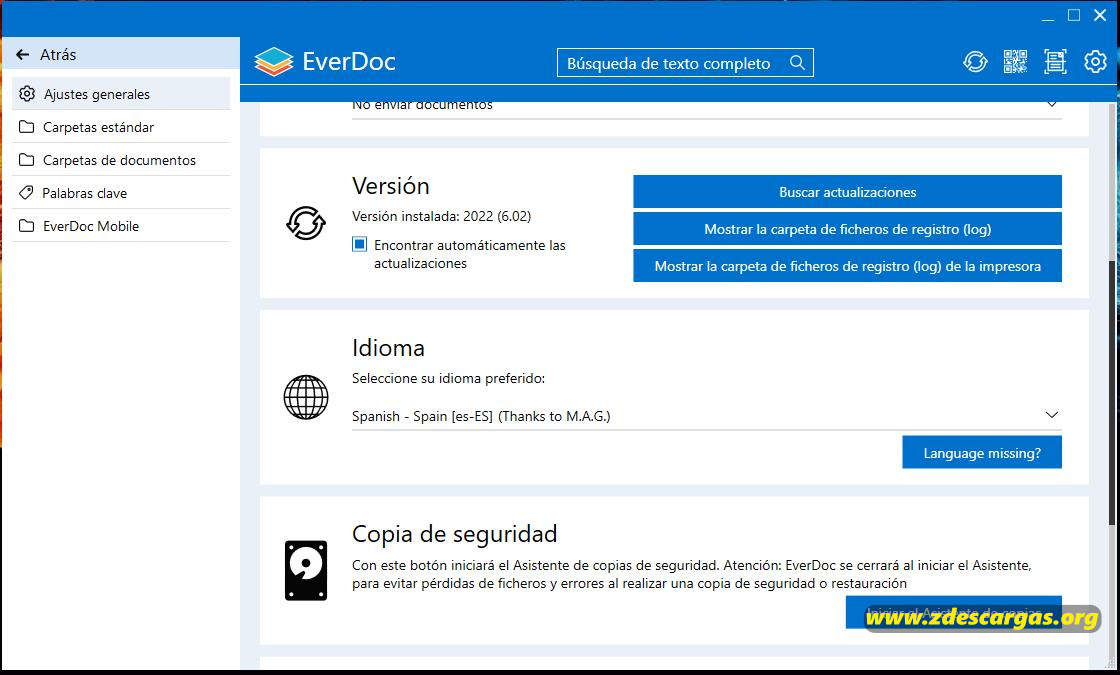Click the hard drive icon in Copia de seguridad
This screenshot has height=675, width=1120.
click(306, 570)
